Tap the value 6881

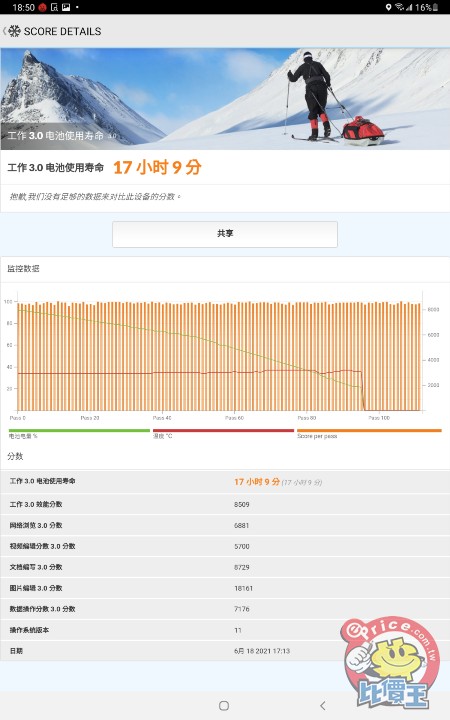[x=242, y=525]
